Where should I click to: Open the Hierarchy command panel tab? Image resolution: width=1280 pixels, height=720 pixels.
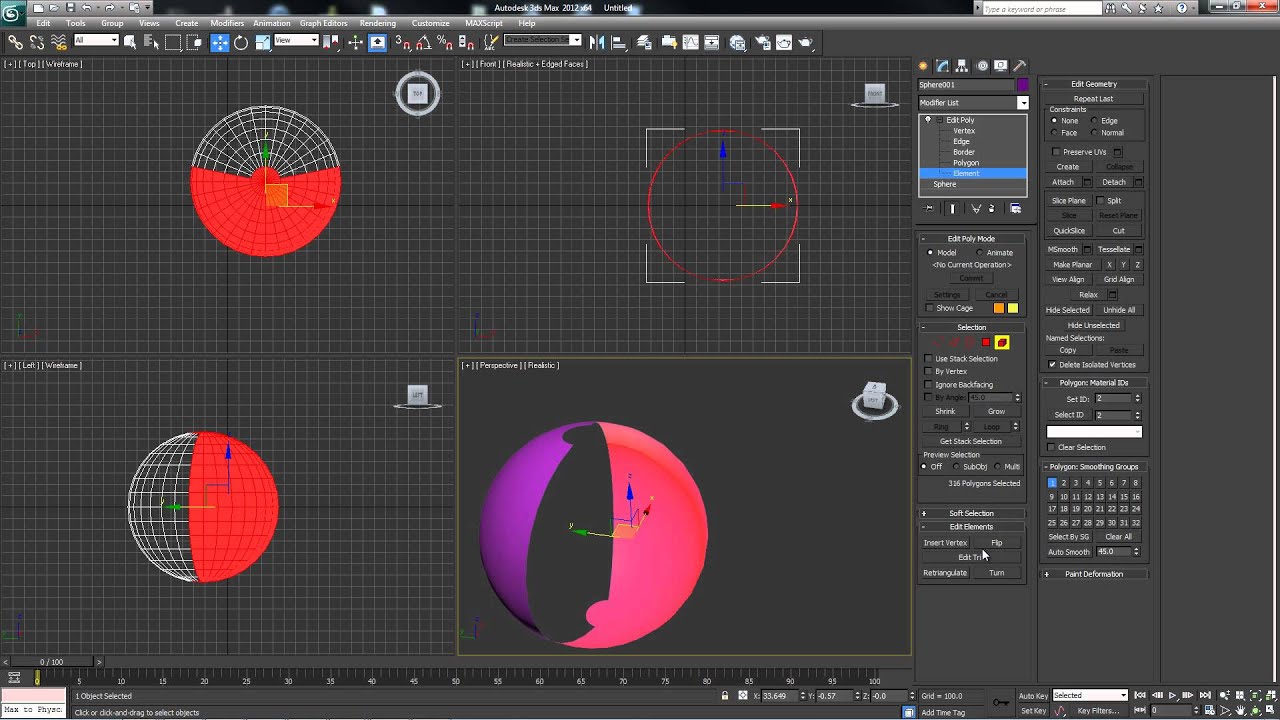pos(962,66)
